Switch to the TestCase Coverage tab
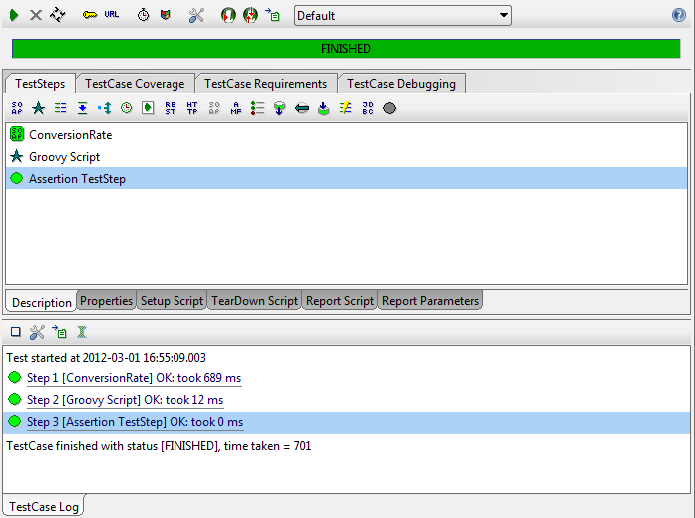Image resolution: width=695 pixels, height=518 pixels. click(x=135, y=84)
